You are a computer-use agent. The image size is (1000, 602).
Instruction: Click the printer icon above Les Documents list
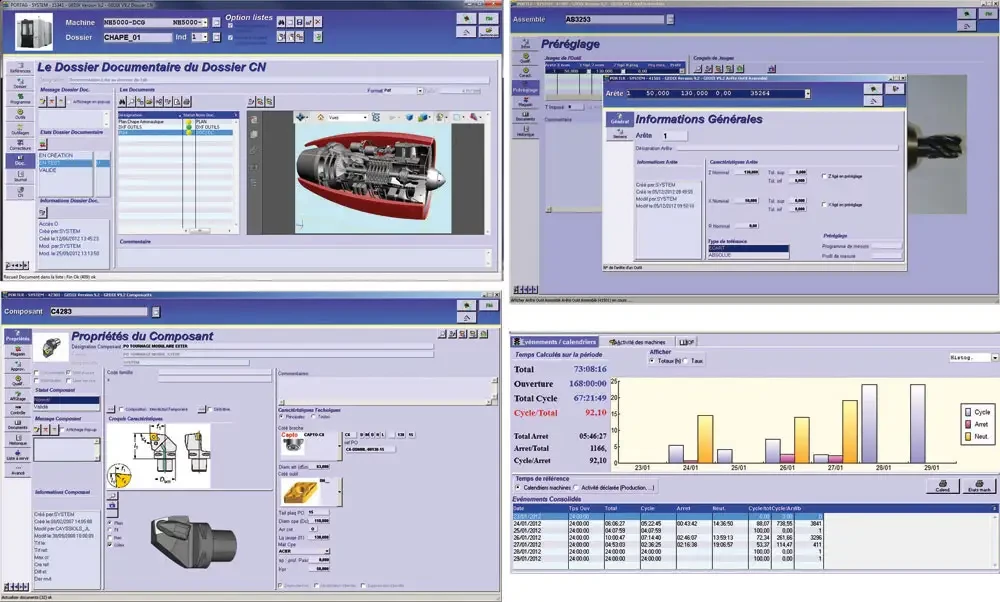tap(187, 101)
